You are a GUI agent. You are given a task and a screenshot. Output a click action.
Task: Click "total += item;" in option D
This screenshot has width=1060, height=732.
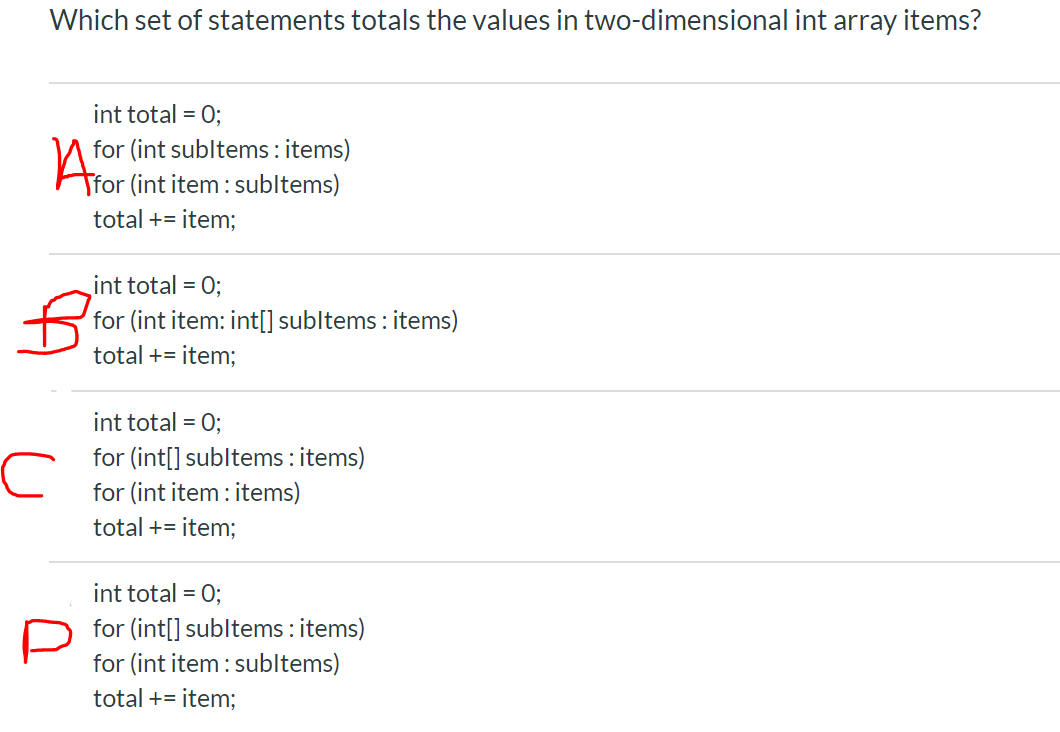[x=164, y=699]
